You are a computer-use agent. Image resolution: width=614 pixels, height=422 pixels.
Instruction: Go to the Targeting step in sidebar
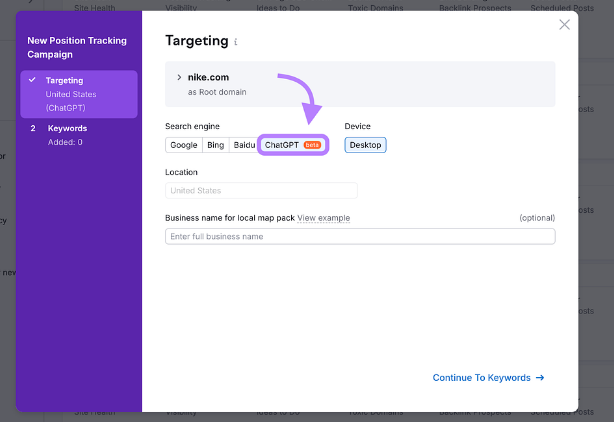(x=79, y=94)
